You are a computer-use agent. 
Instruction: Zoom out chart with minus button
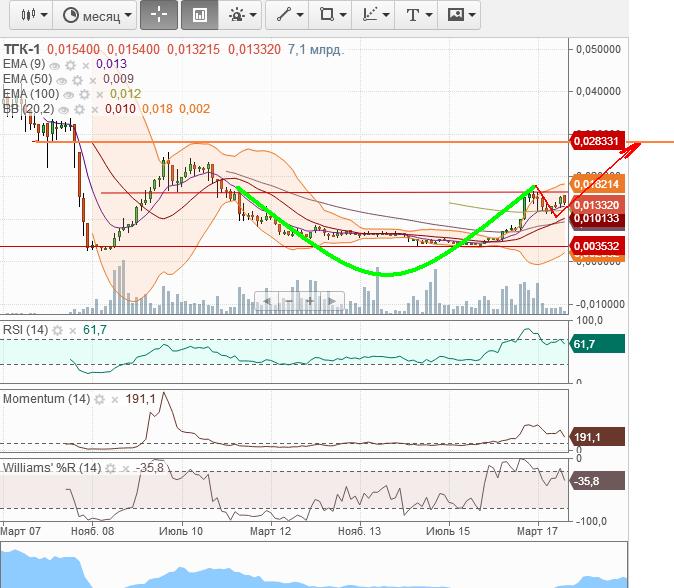click(x=289, y=301)
